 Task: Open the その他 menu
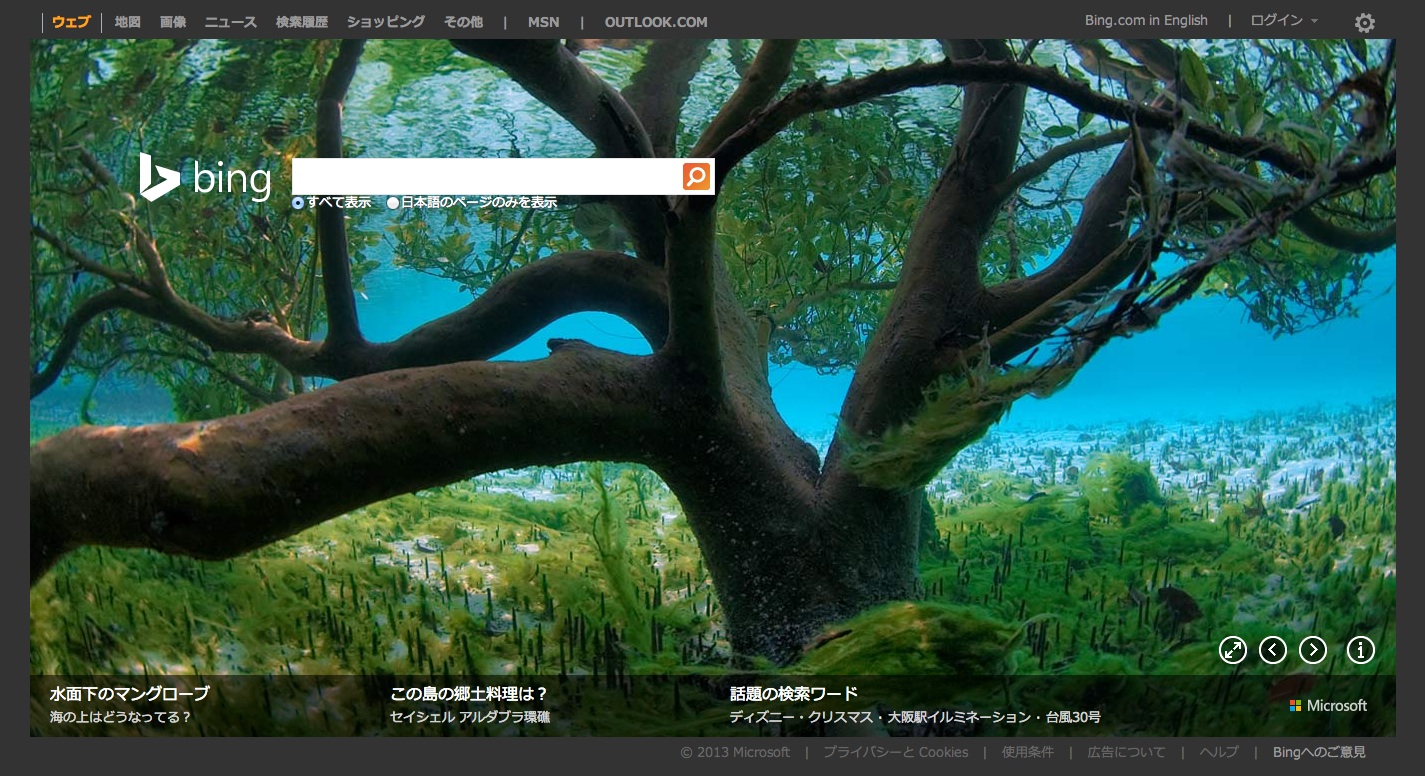point(463,22)
